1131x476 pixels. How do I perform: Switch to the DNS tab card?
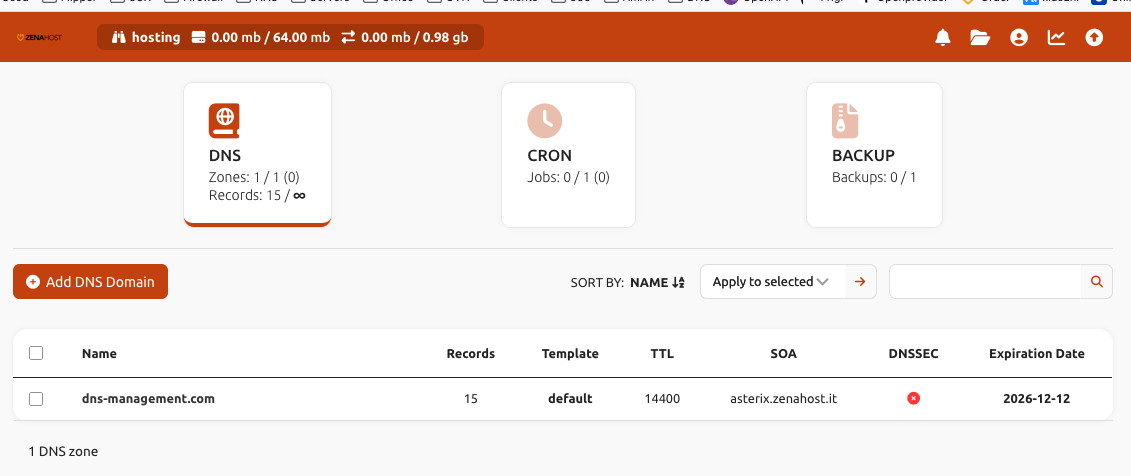click(x=258, y=155)
